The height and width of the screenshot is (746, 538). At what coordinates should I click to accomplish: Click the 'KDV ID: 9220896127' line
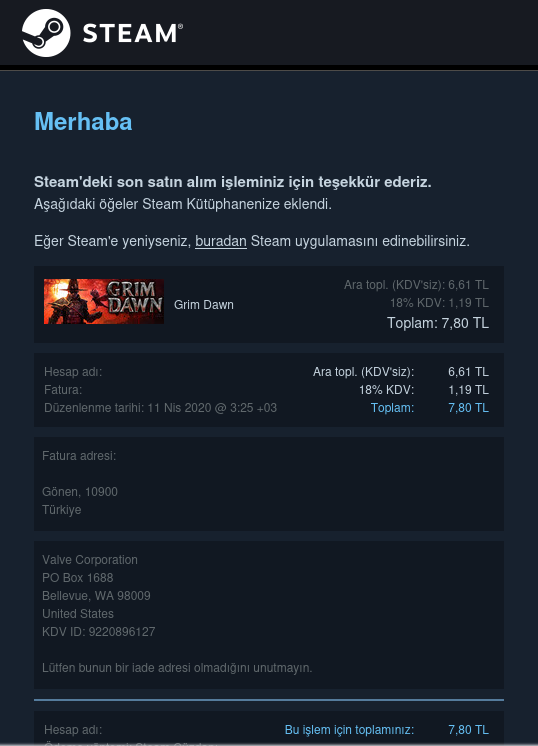click(x=98, y=632)
